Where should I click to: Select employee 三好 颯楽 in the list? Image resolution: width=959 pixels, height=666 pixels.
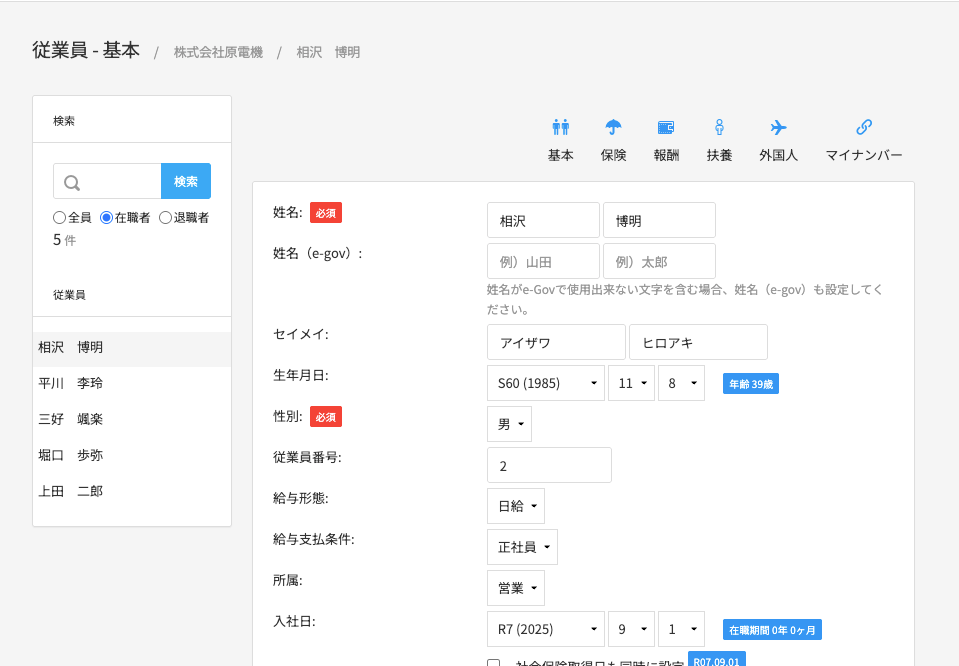[x=132, y=420]
